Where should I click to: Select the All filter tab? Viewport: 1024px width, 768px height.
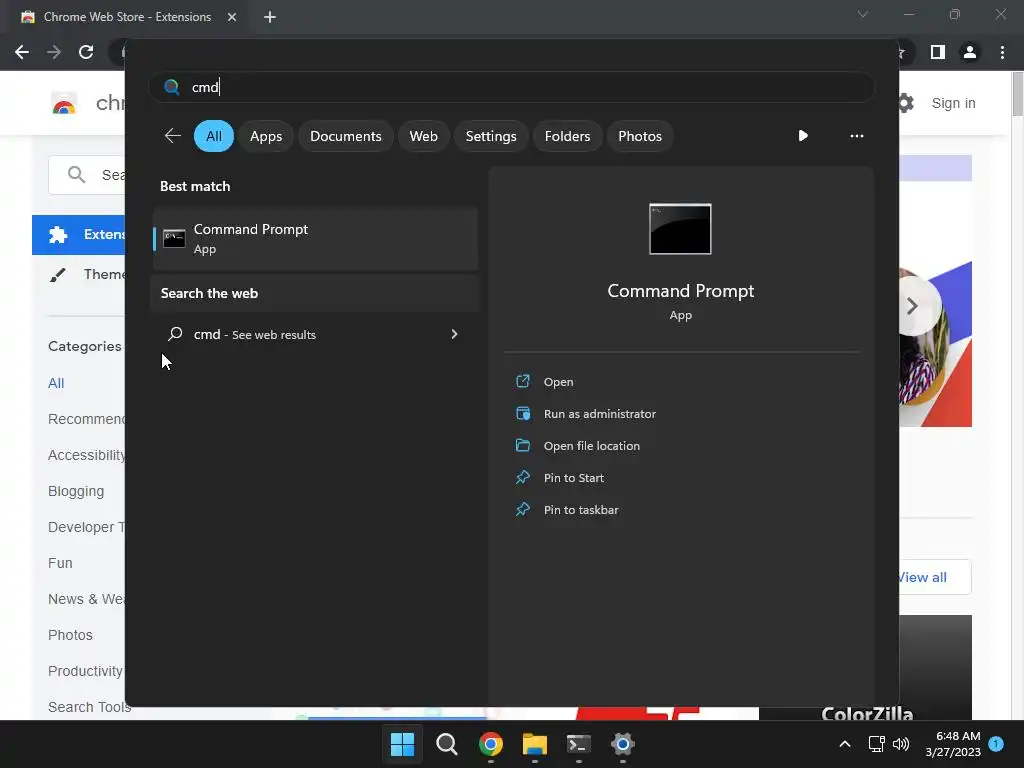point(214,136)
